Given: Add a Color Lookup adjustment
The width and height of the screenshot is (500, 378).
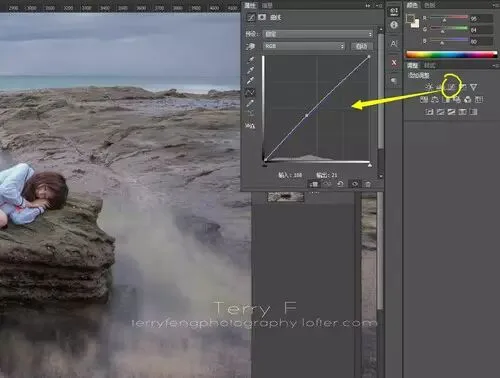Looking at the screenshot, I should click(x=479, y=99).
